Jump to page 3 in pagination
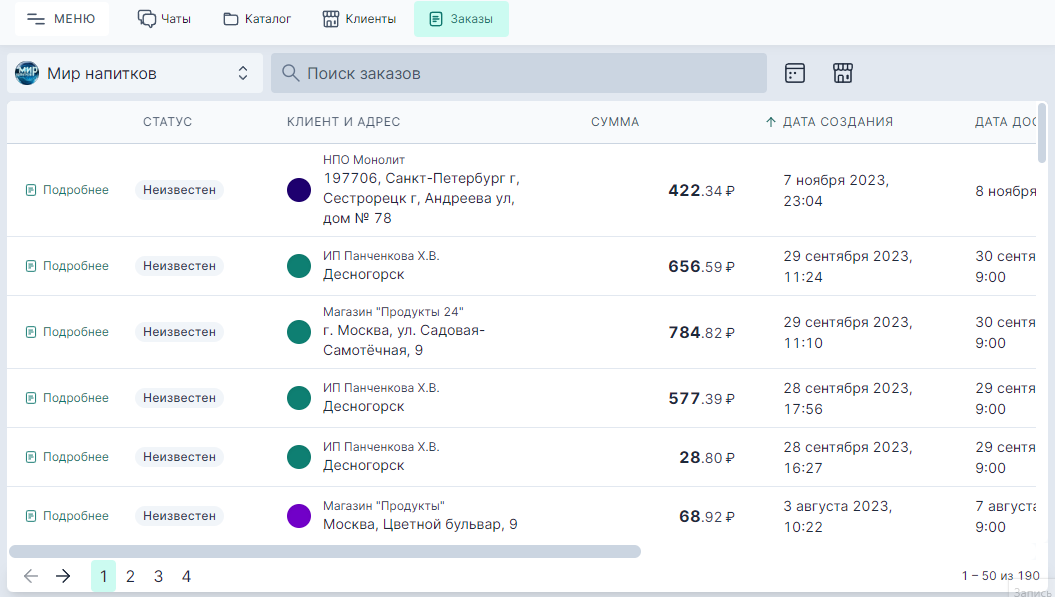1055x597 pixels. (158, 576)
